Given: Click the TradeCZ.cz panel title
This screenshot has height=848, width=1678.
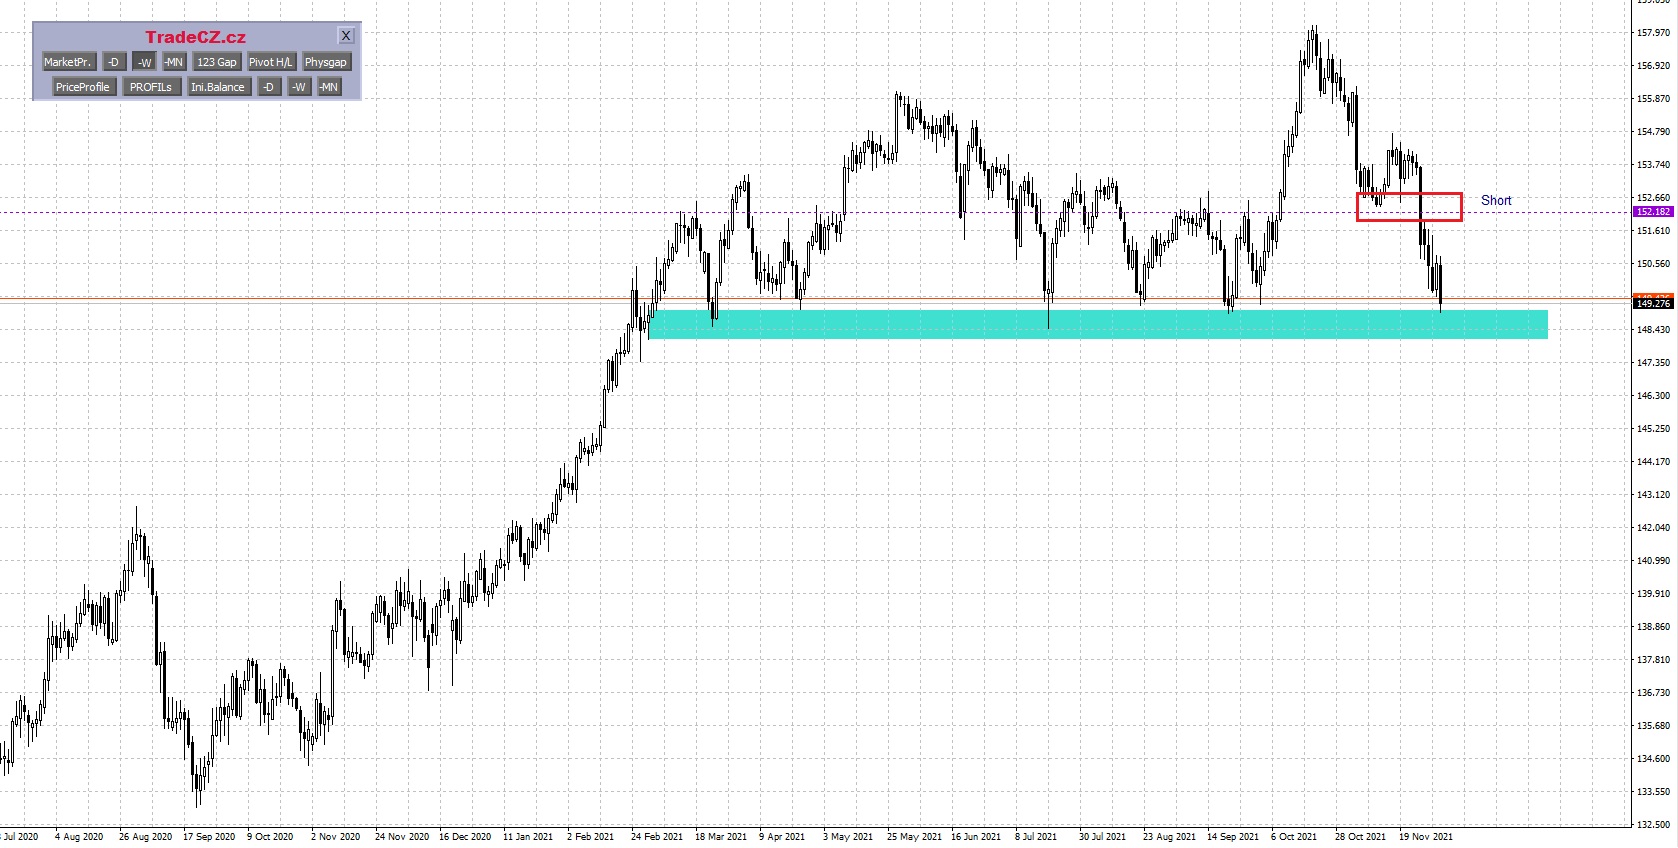Looking at the screenshot, I should tap(195, 37).
